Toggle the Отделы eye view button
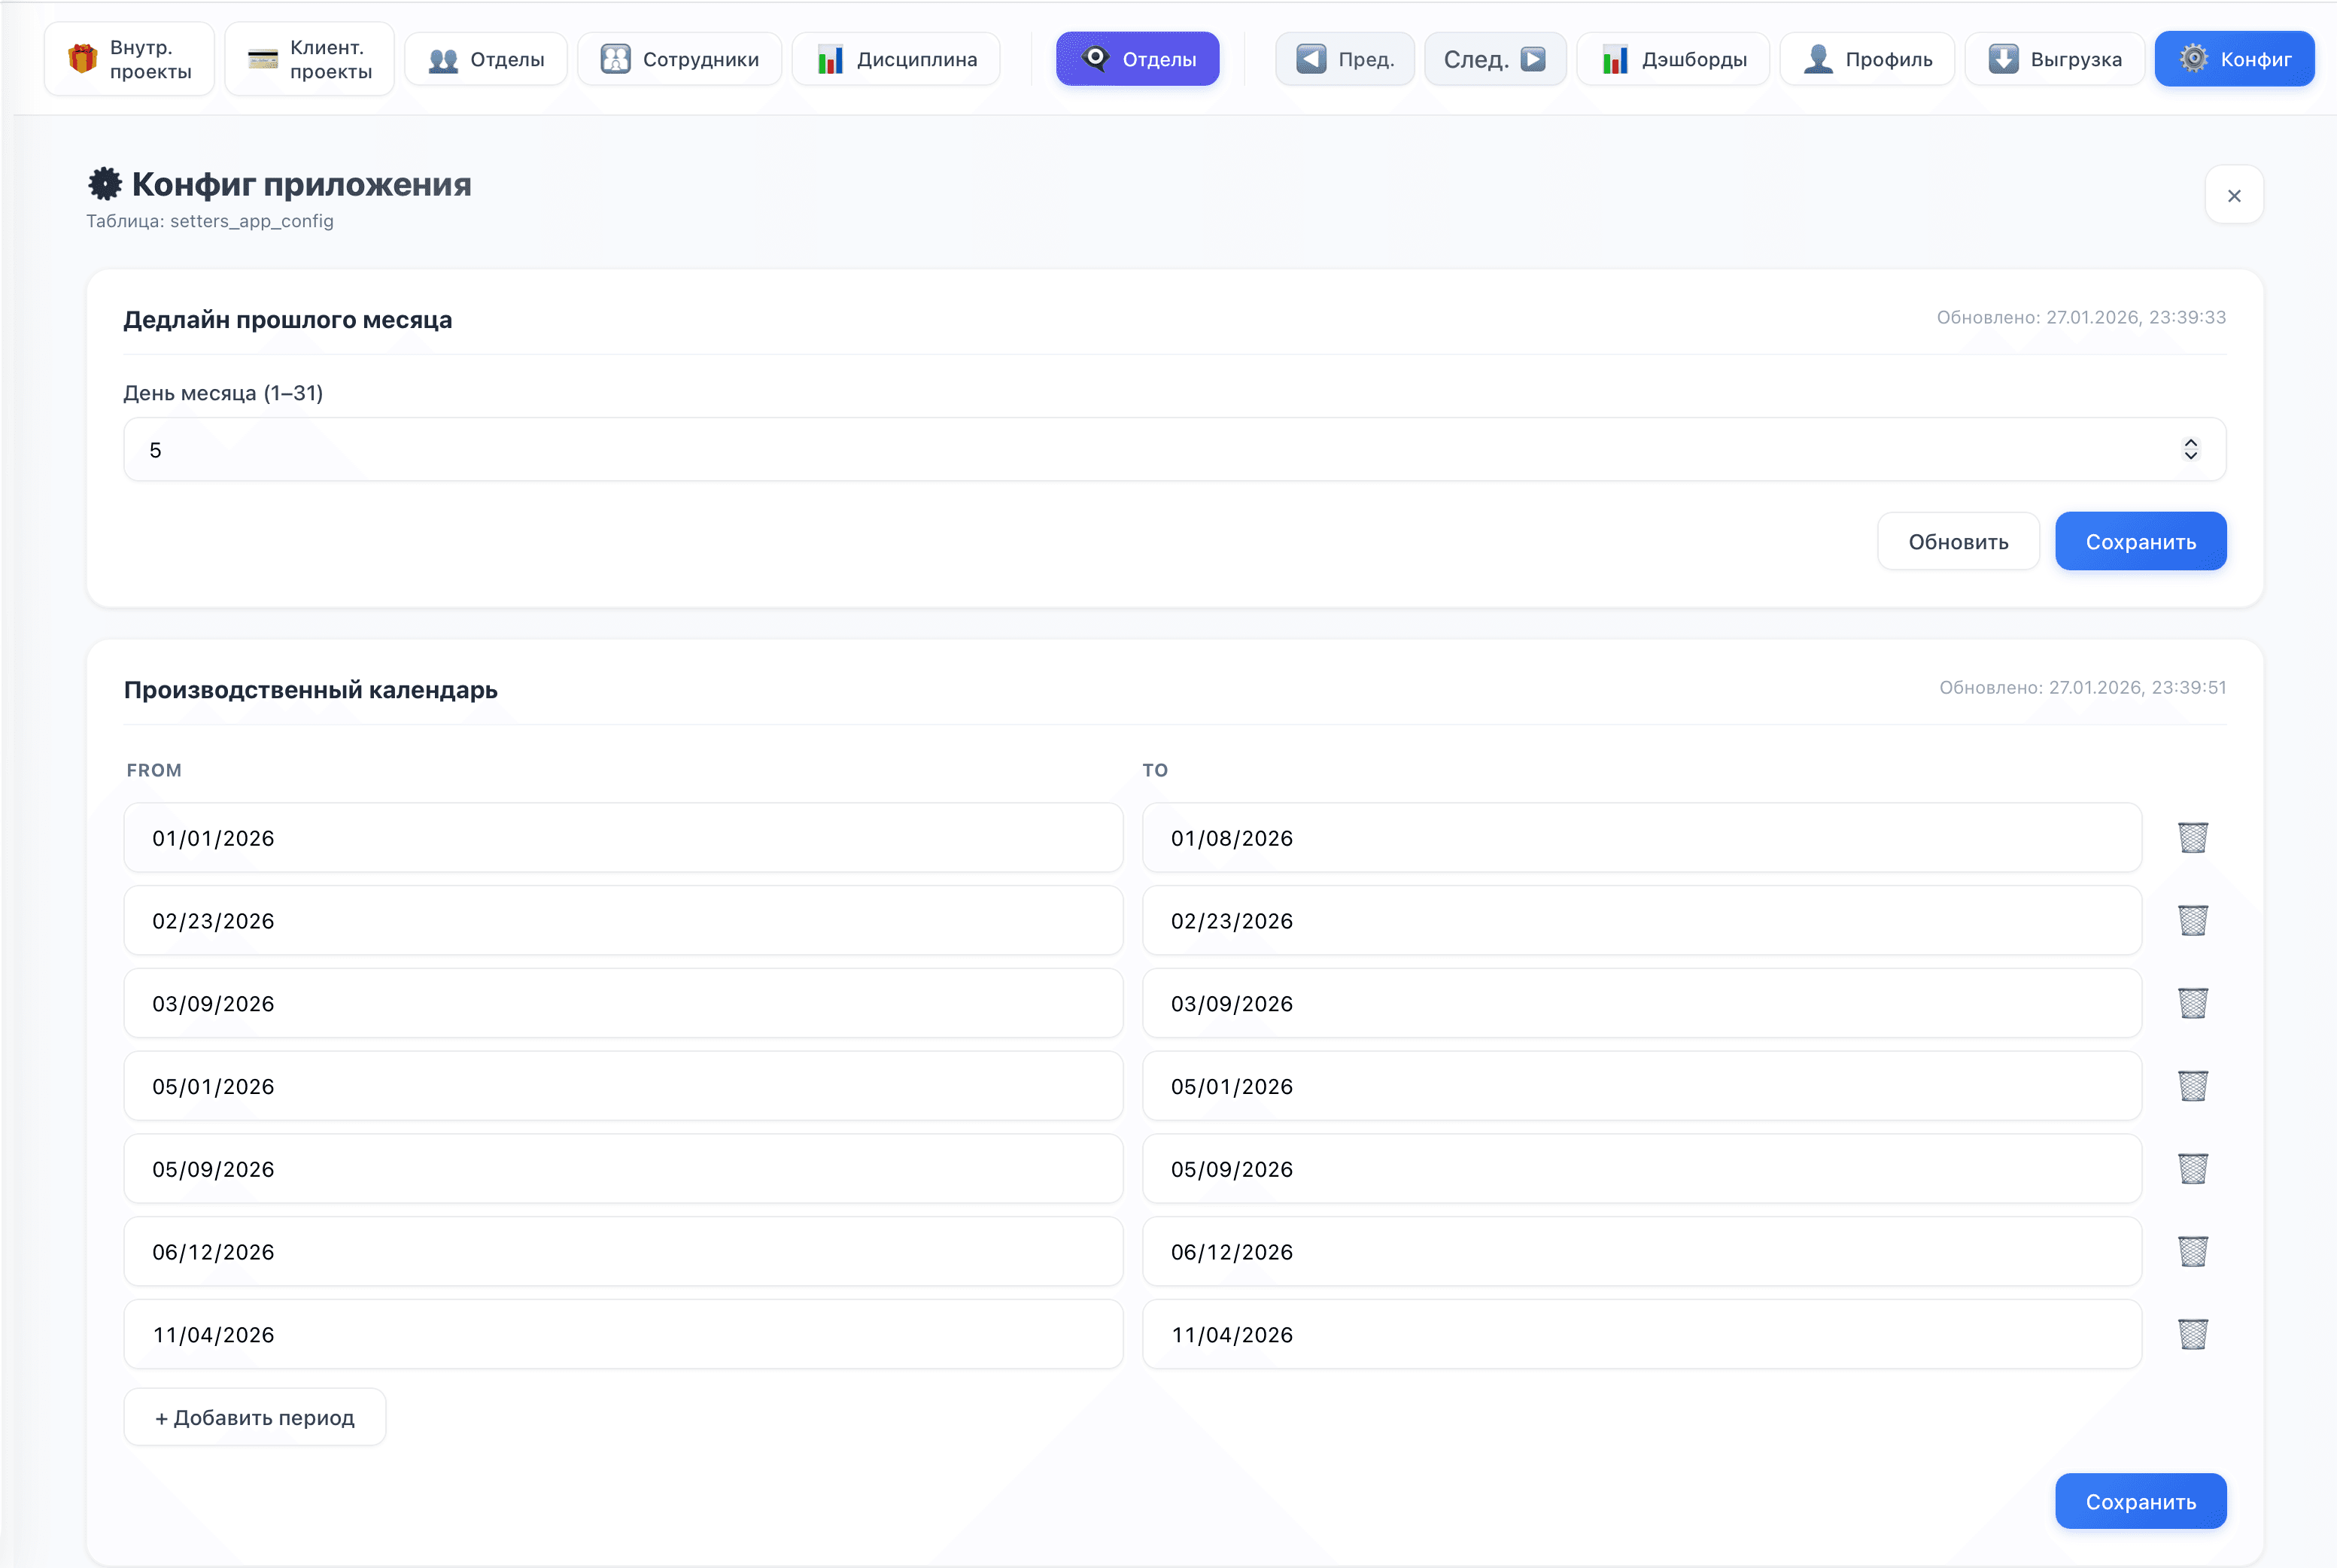The image size is (2337, 1568). coord(1137,59)
